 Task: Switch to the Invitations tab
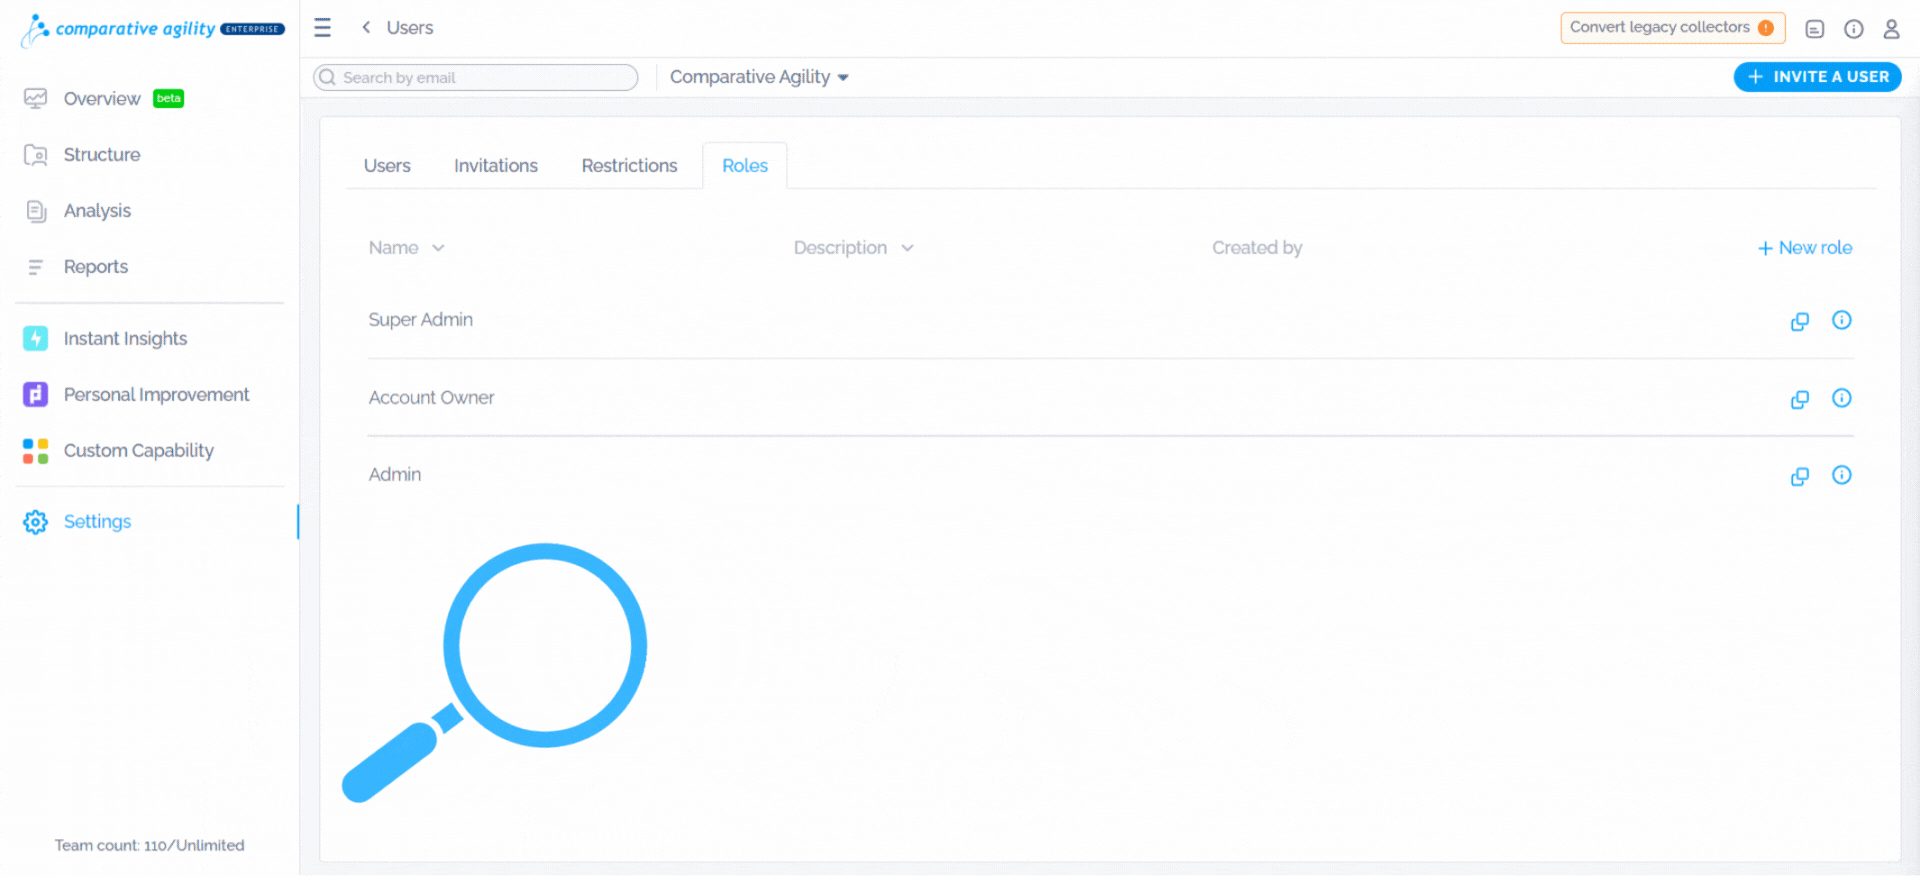[x=496, y=166]
